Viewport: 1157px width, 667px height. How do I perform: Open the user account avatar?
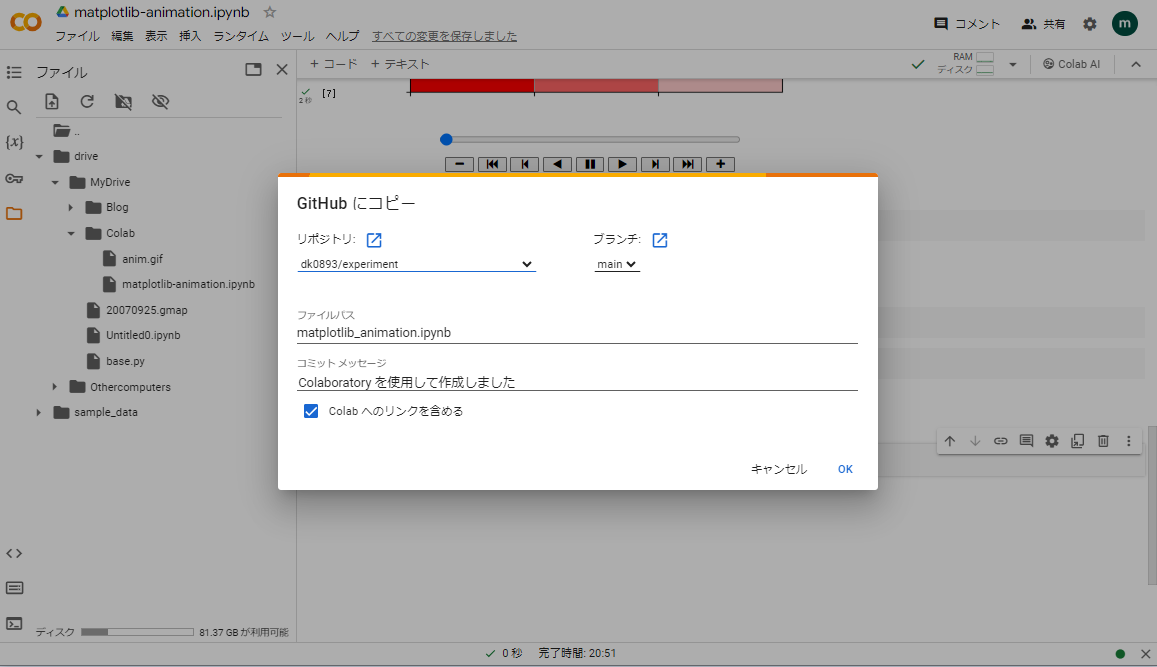[x=1125, y=24]
